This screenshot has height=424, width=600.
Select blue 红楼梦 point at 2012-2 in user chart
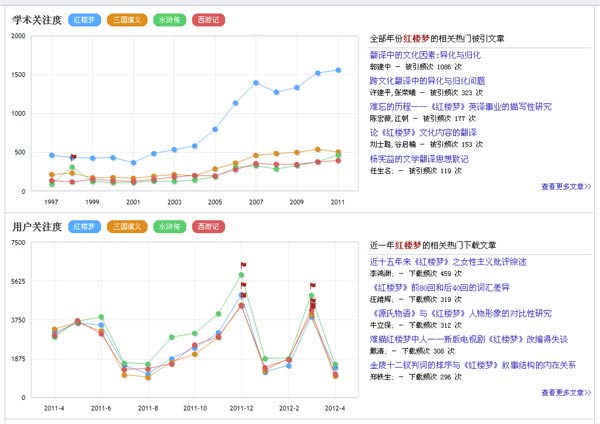tap(289, 366)
